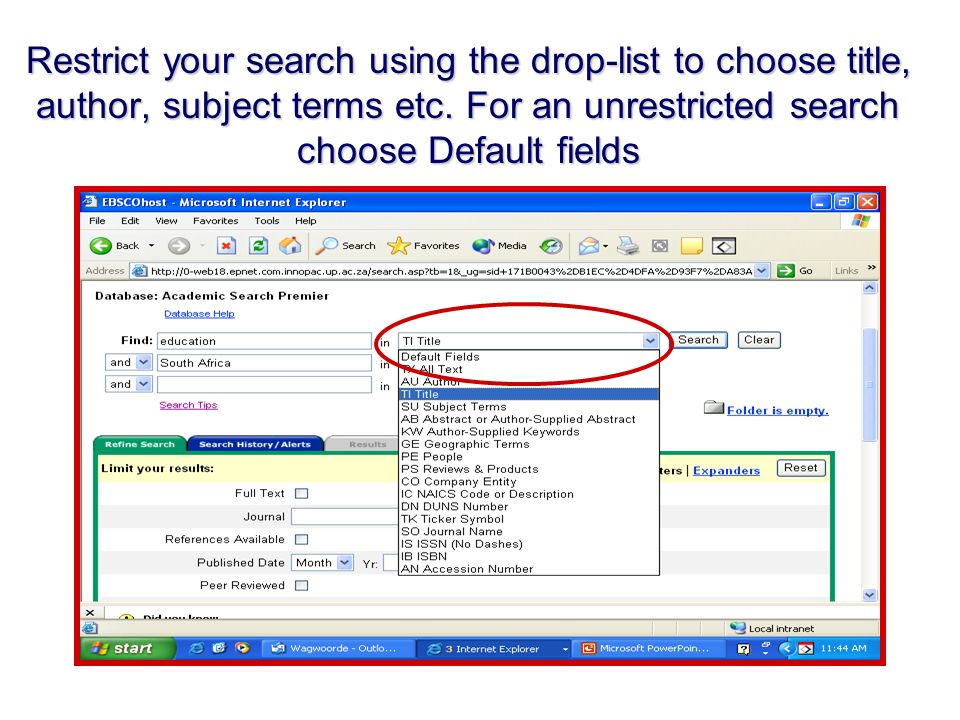
Task: Open the Folder is empty link
Action: pyautogui.click(x=778, y=410)
